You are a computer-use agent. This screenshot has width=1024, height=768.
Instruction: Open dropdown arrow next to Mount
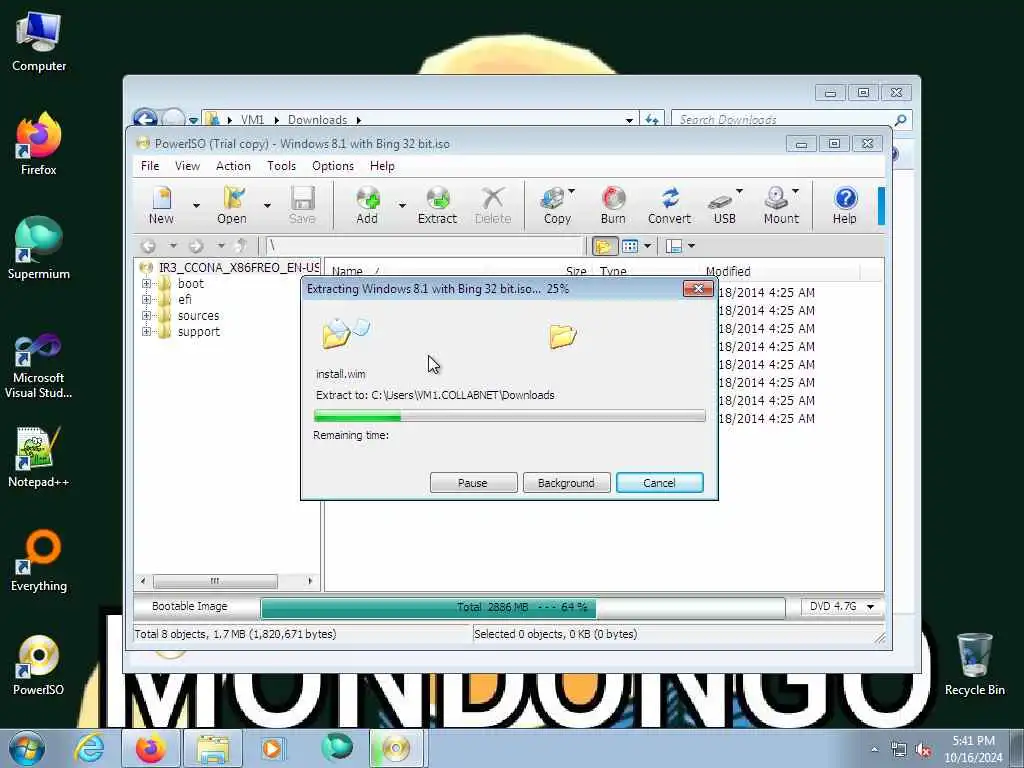tap(795, 191)
